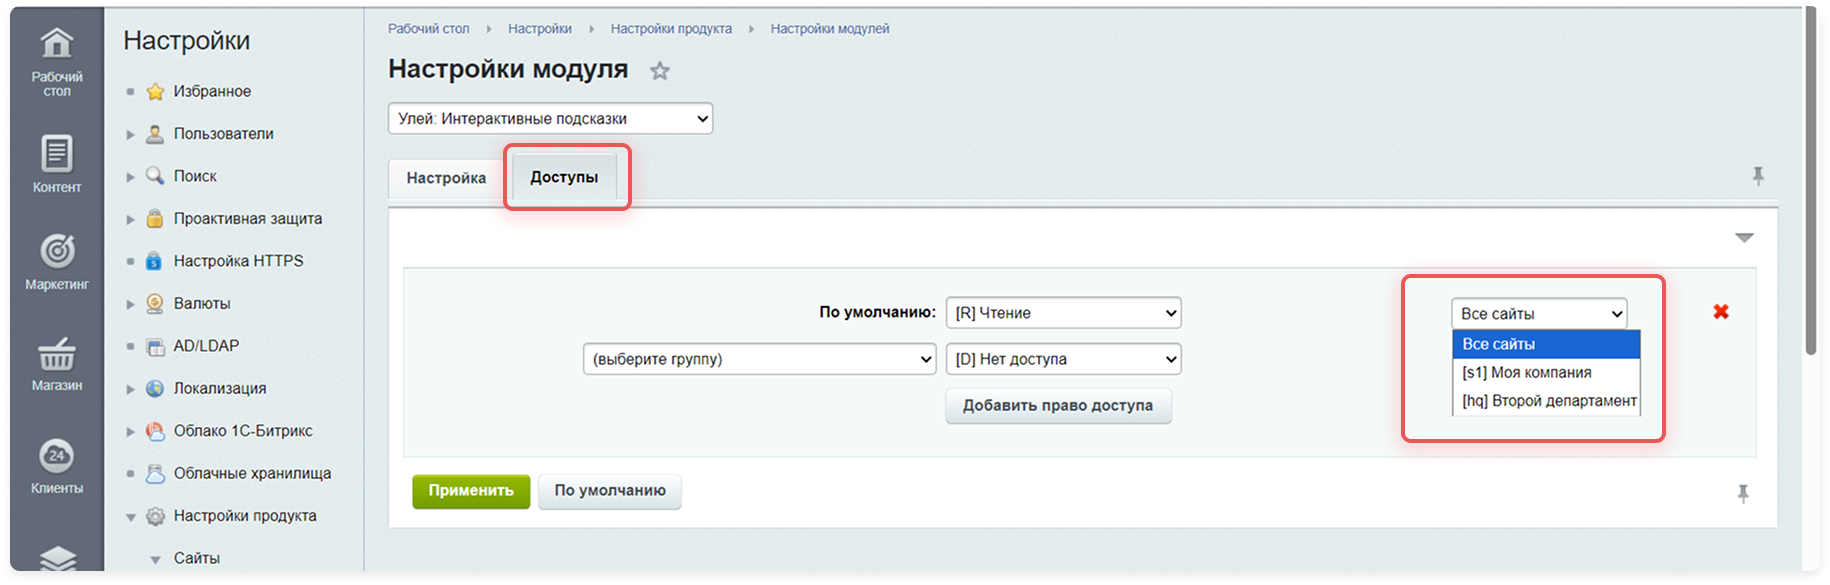
Task: Choose [hq] Второй департамент option
Action: (1548, 401)
